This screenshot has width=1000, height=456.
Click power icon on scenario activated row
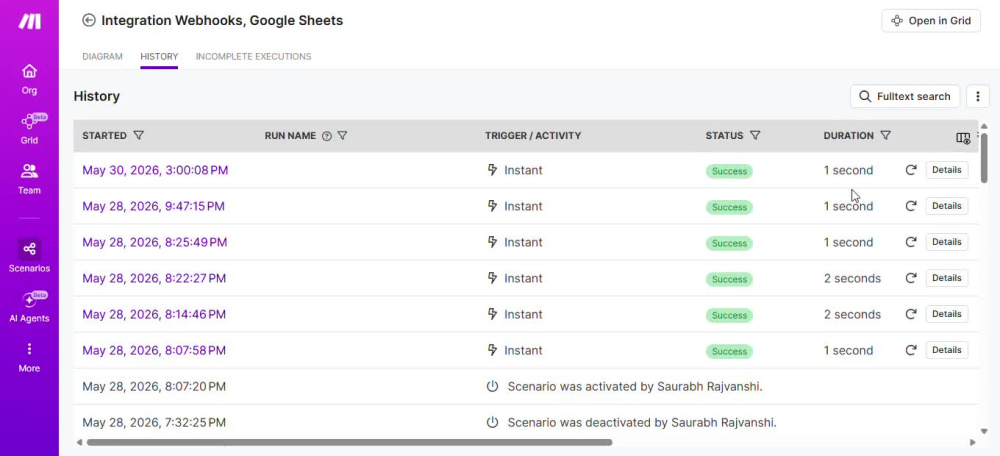point(492,386)
